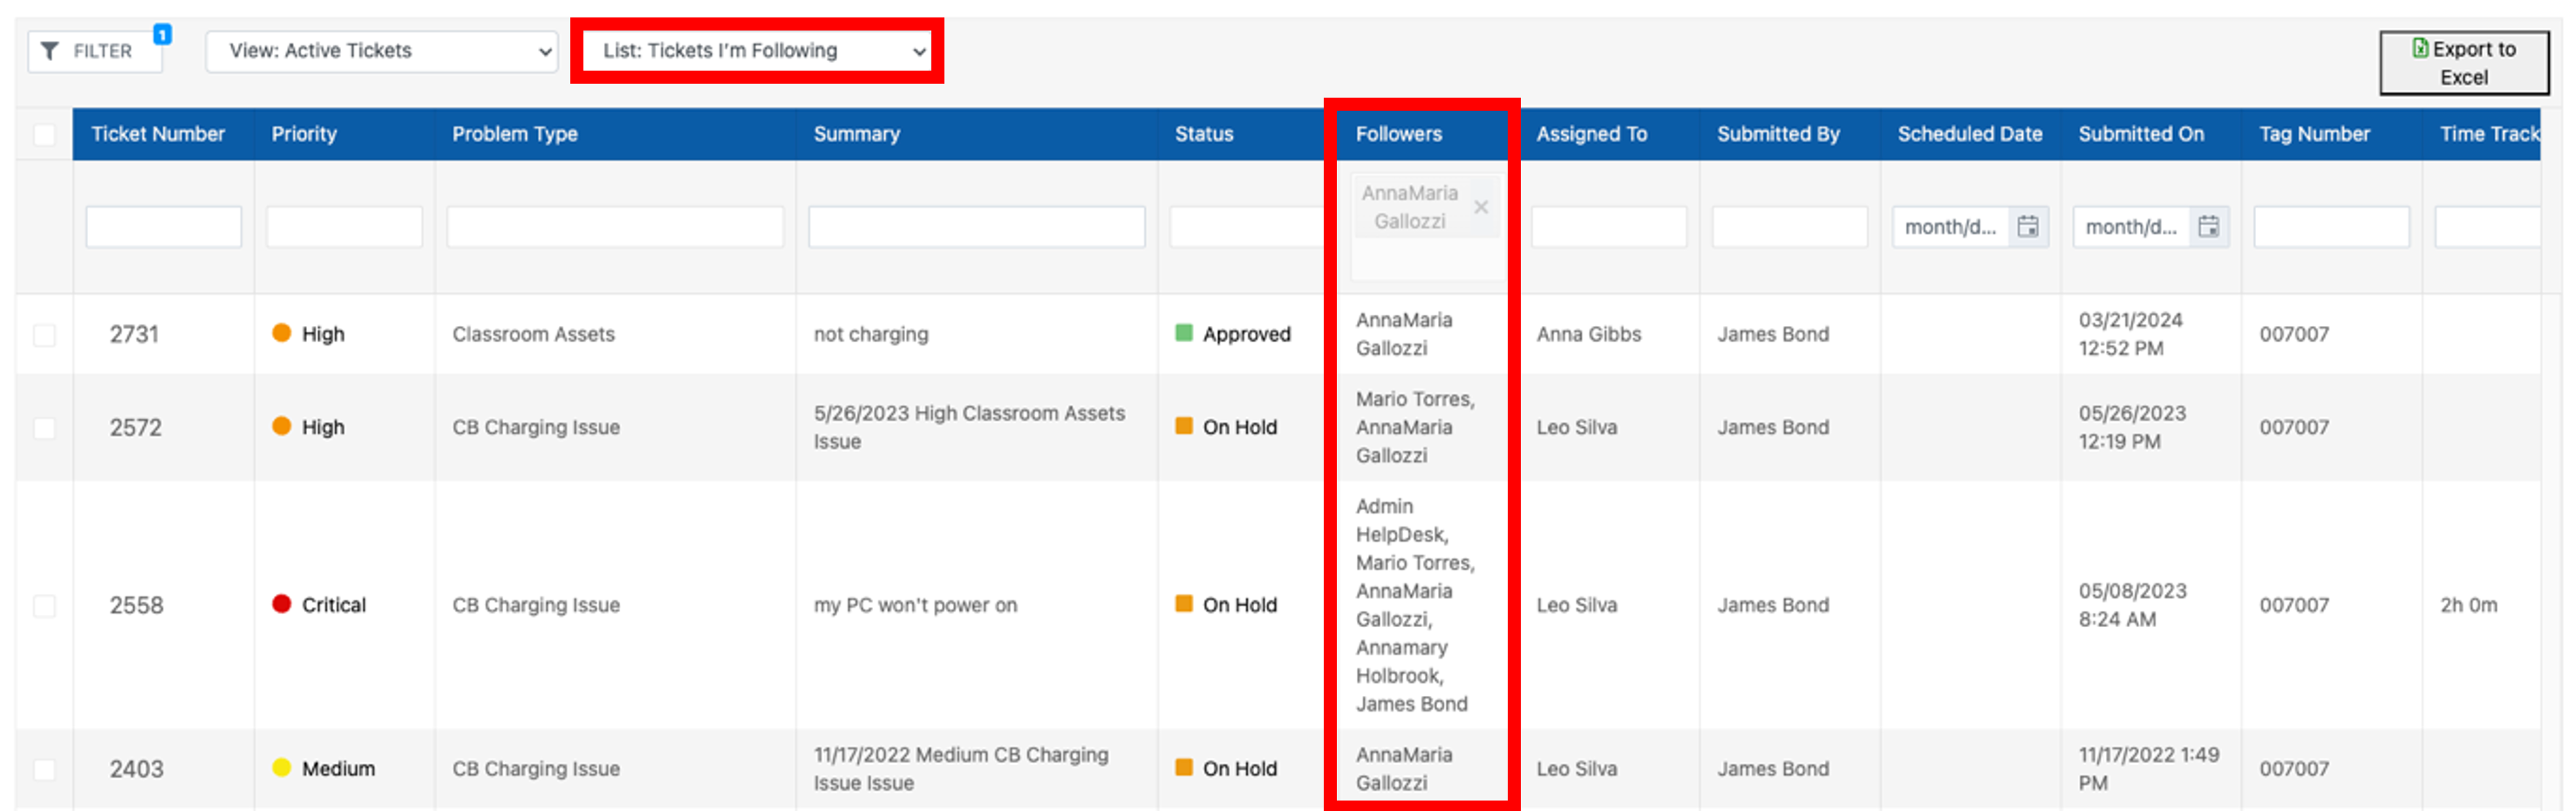Click 'Classroom Assets' problem type
Viewport: 2576px width, 811px height.
tap(533, 334)
